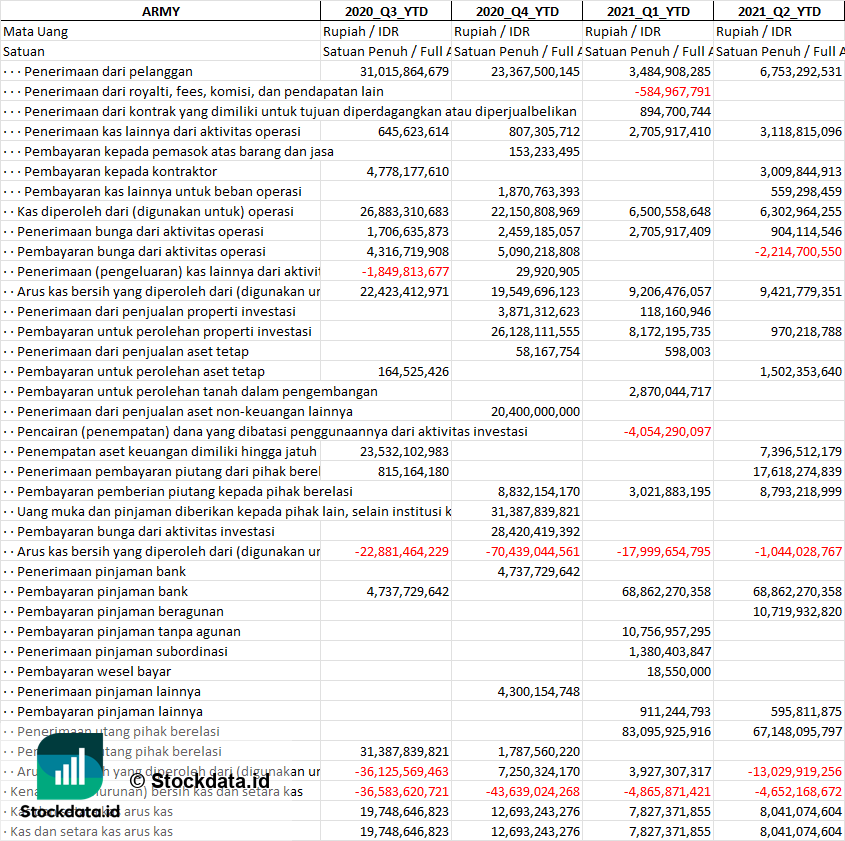Select the 2020_Q4_YTD column header
Viewport: 845px width, 841px height.
point(517,11)
